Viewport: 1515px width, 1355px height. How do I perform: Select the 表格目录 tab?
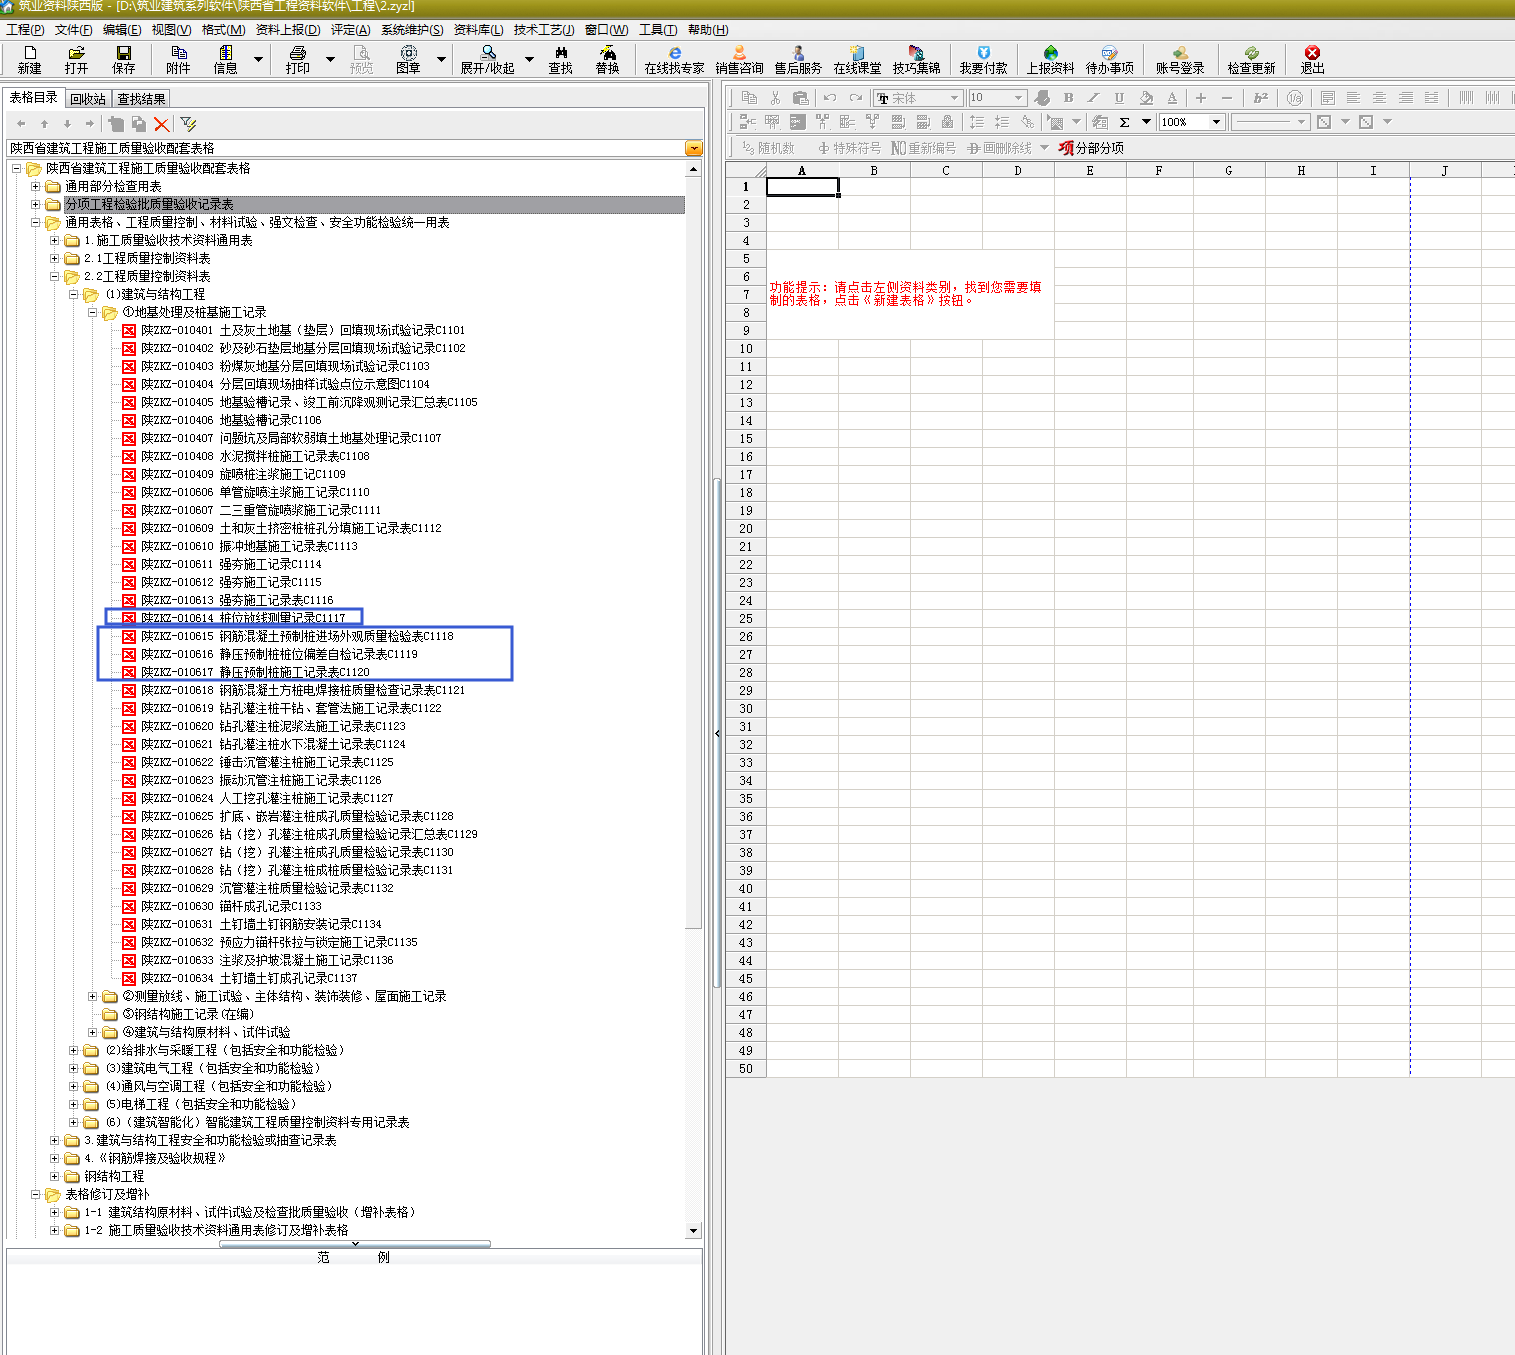(x=33, y=98)
